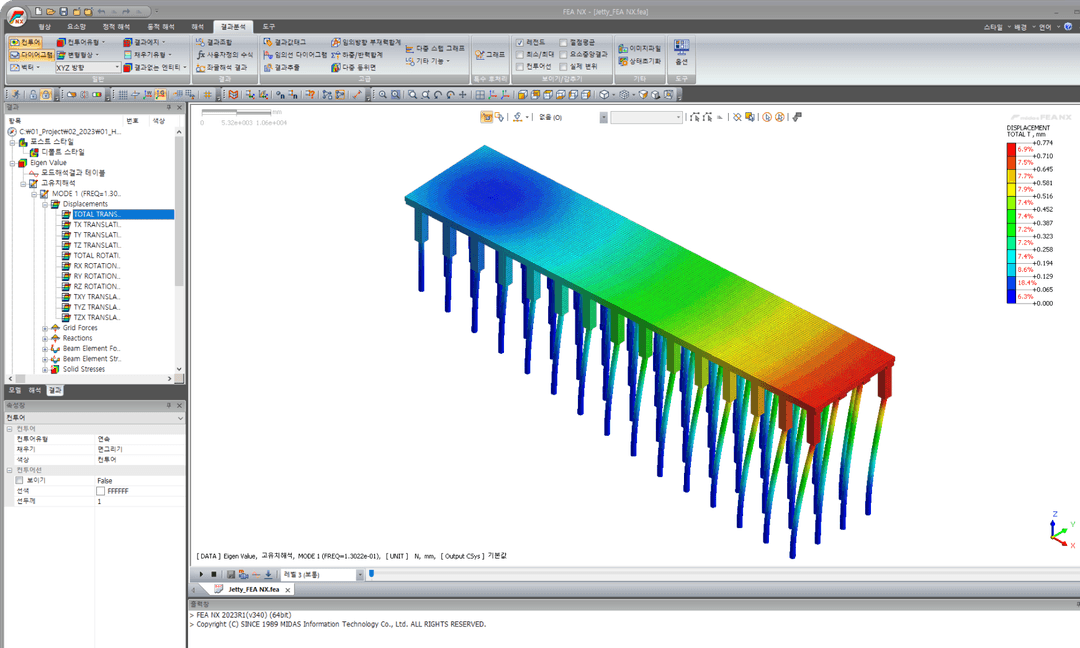Click the animation frame slider handle
This screenshot has width=1080, height=648.
click(x=371, y=574)
